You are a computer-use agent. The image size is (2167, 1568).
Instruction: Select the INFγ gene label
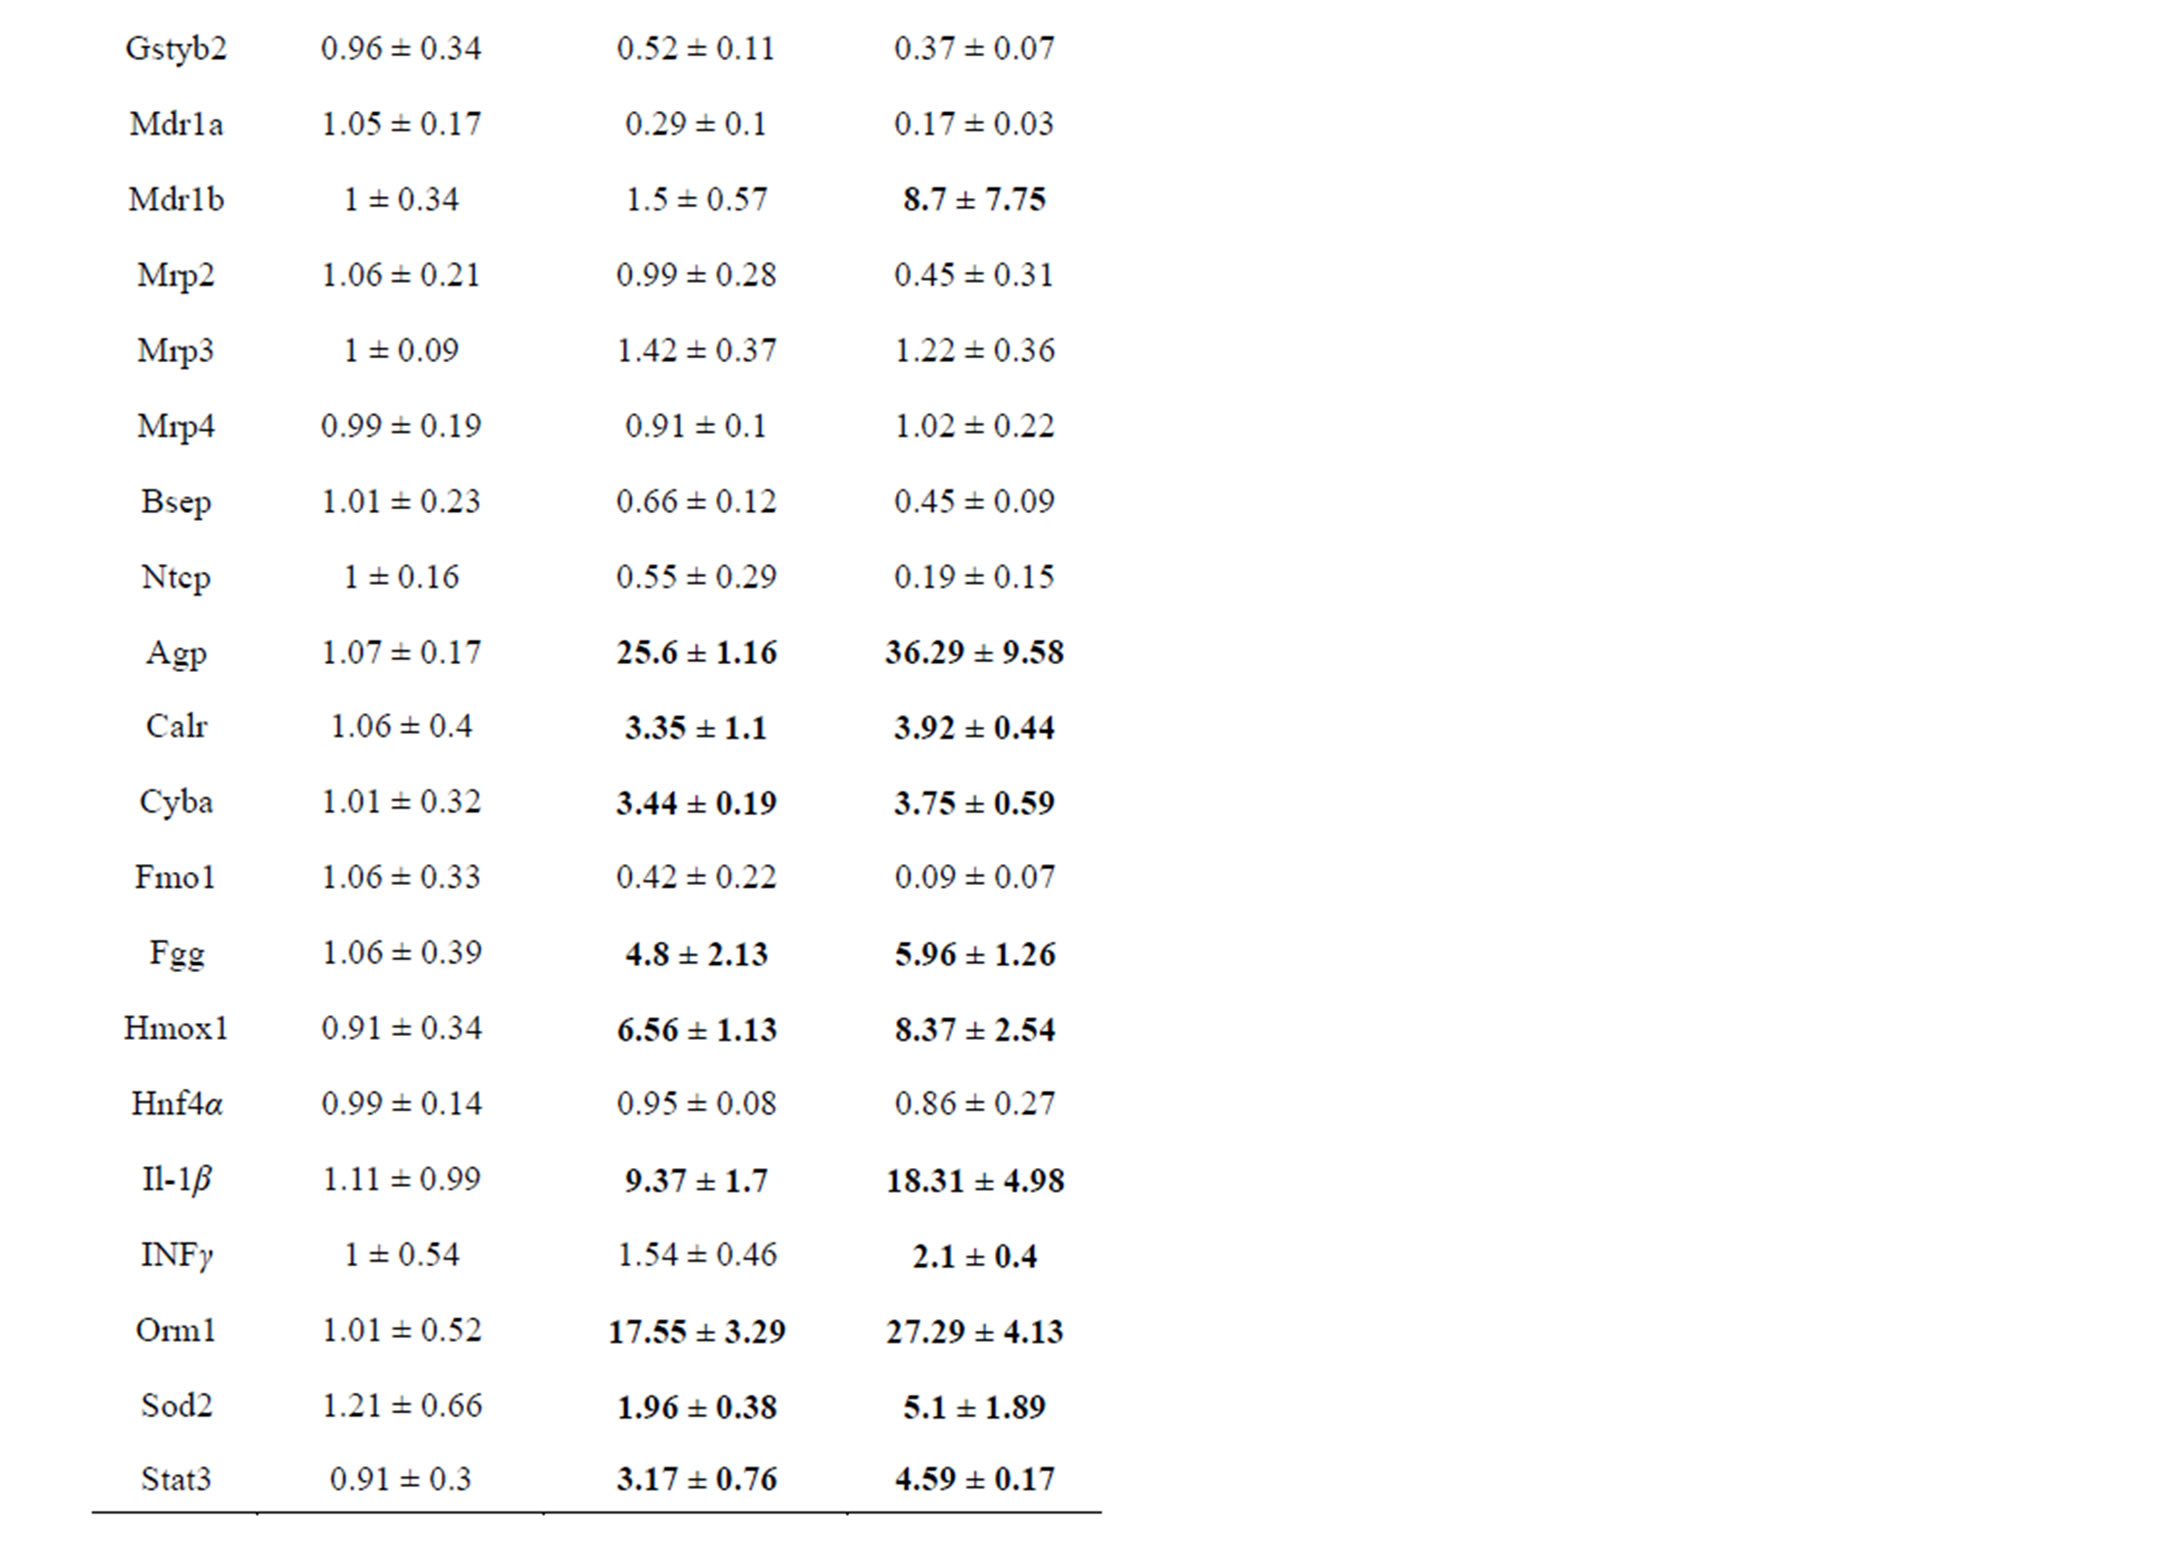[176, 1255]
